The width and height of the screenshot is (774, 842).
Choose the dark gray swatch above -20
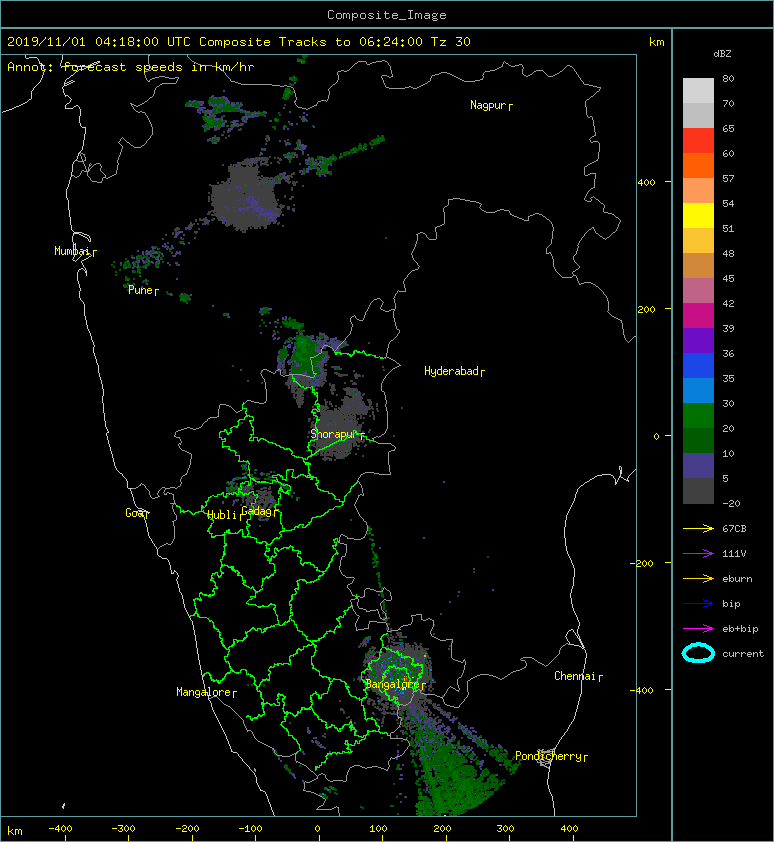pos(698,491)
